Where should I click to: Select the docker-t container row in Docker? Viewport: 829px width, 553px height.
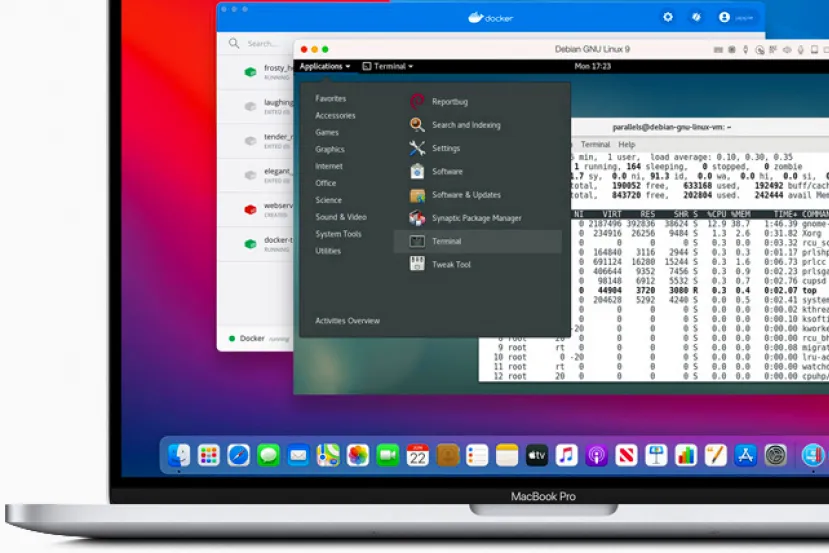(x=255, y=244)
